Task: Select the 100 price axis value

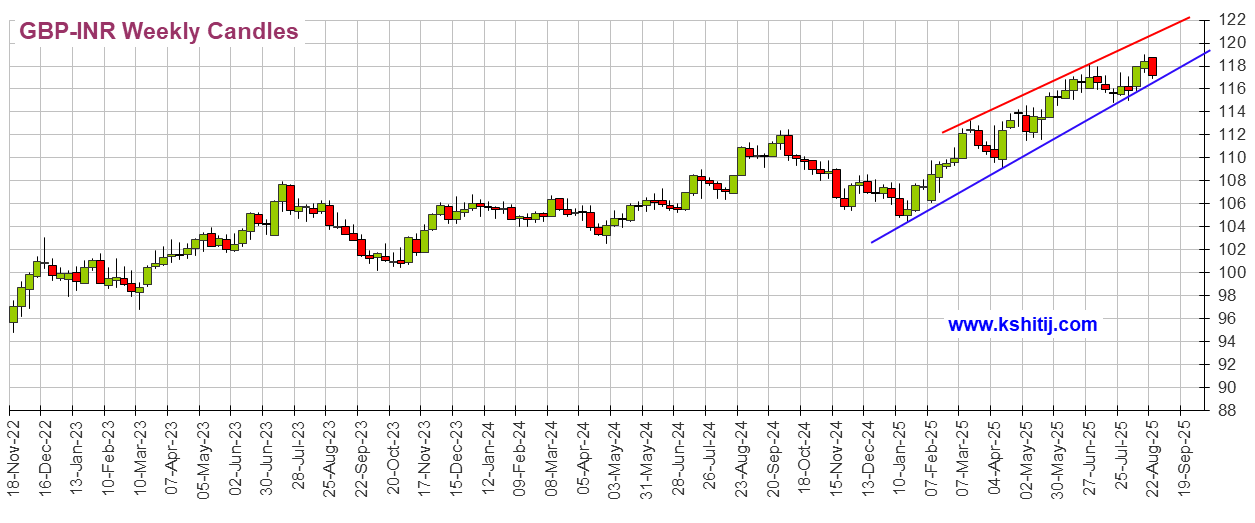Action: pos(1233,272)
